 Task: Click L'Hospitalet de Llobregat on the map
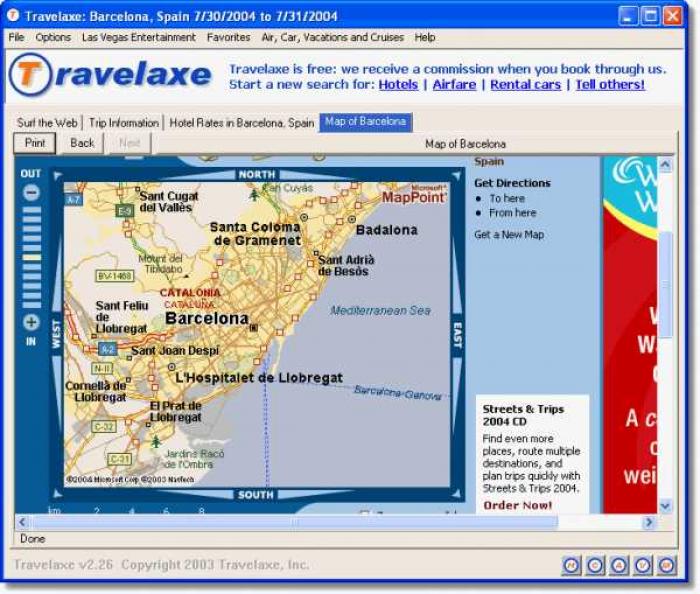click(x=259, y=378)
